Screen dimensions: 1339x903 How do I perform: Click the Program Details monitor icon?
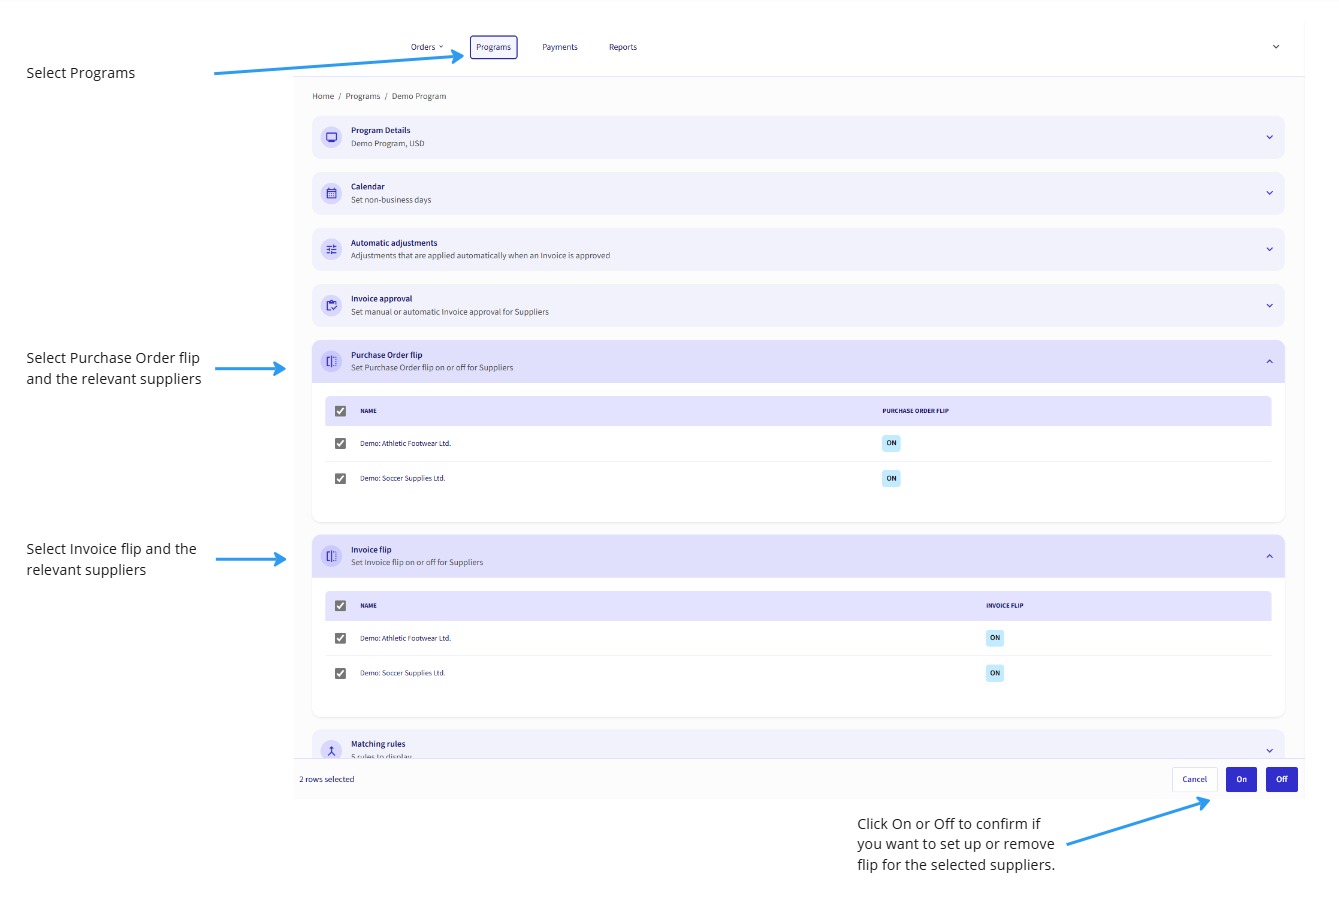pyautogui.click(x=331, y=137)
